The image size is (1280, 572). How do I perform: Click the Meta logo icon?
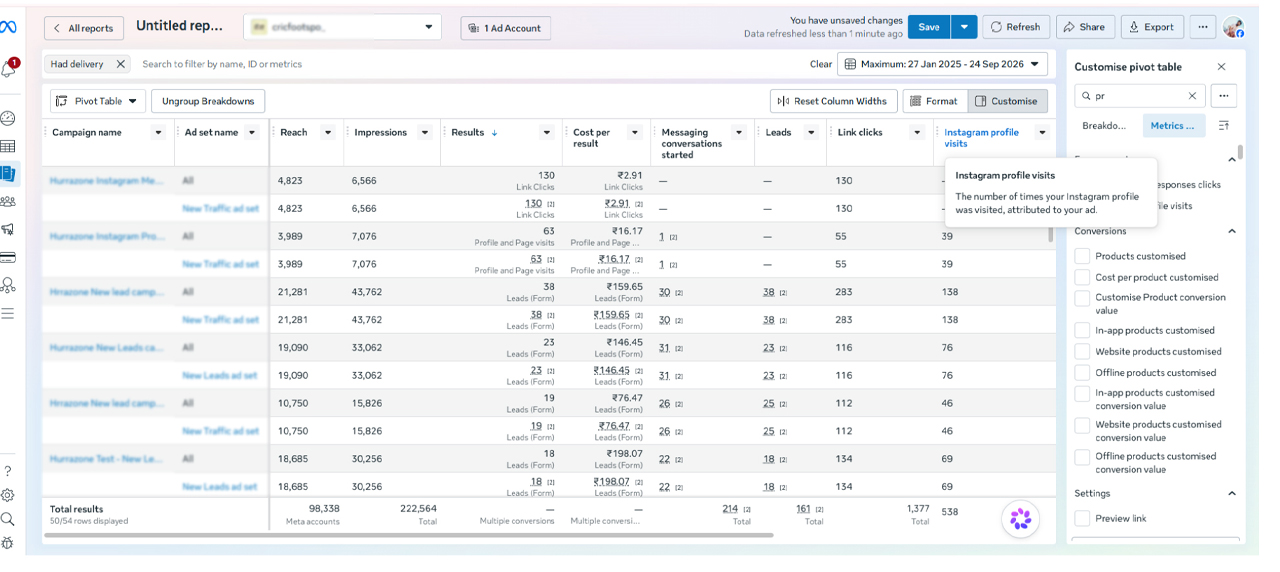click(x=8, y=28)
